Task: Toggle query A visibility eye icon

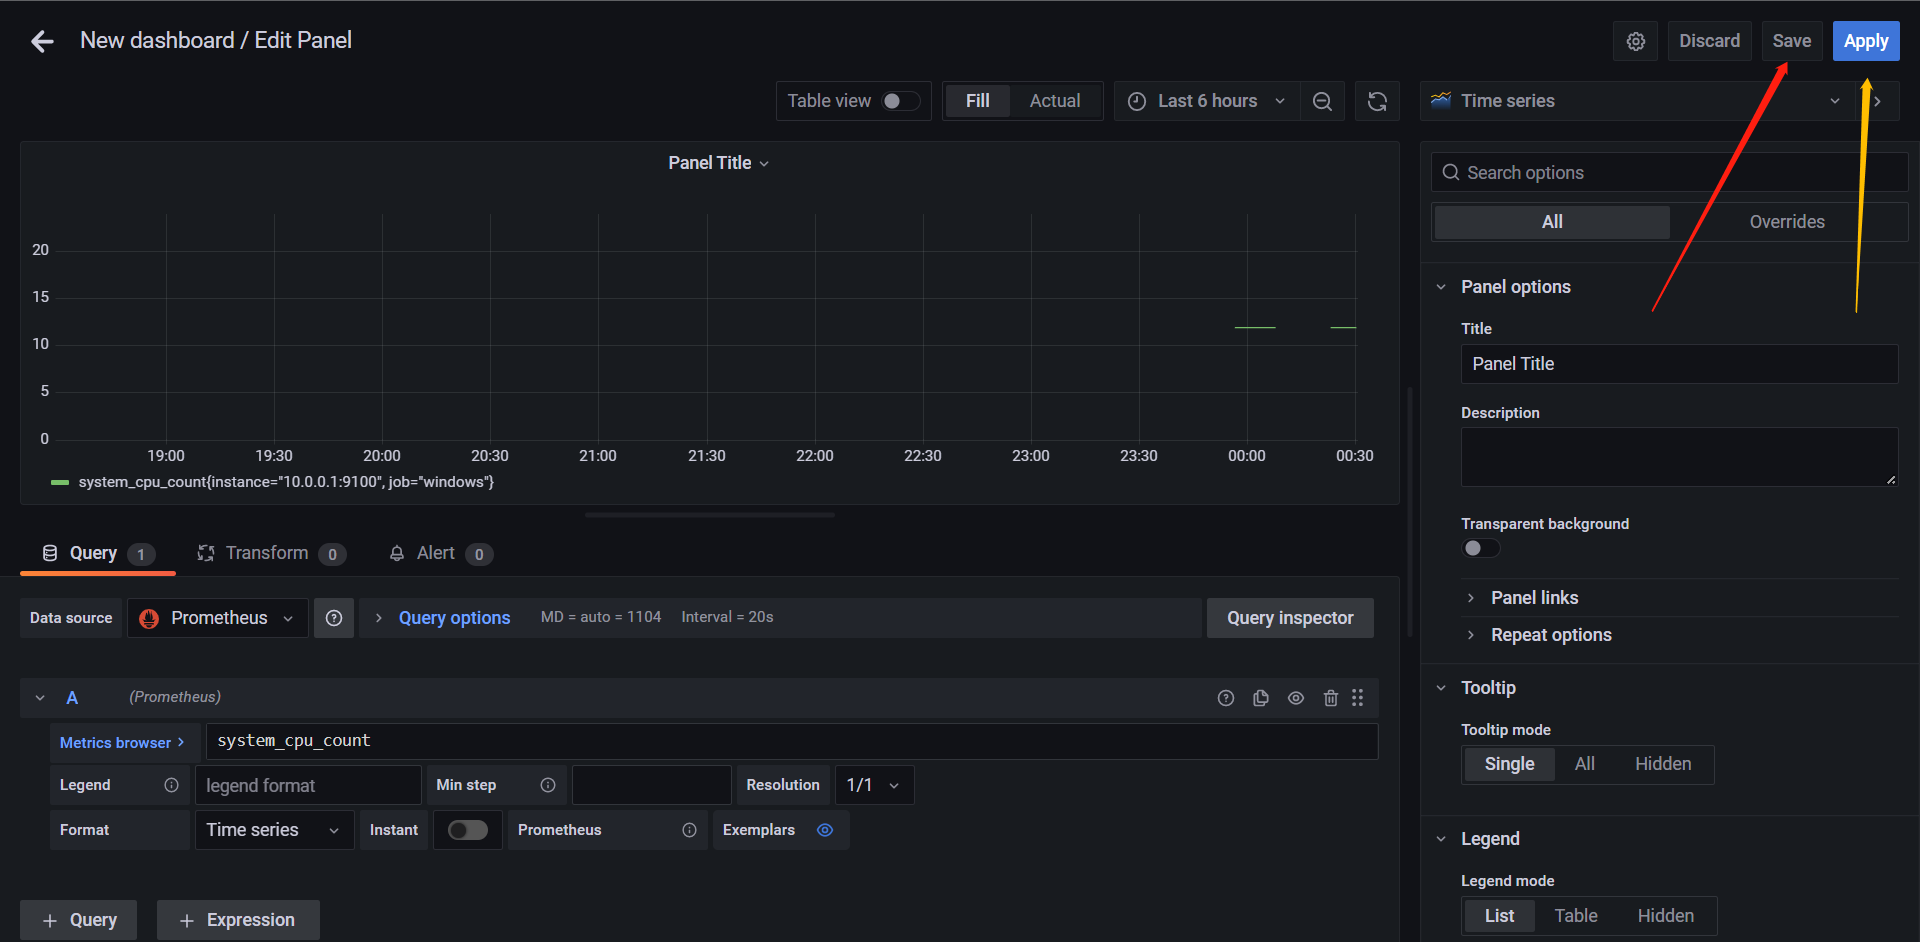Action: coord(1296,698)
